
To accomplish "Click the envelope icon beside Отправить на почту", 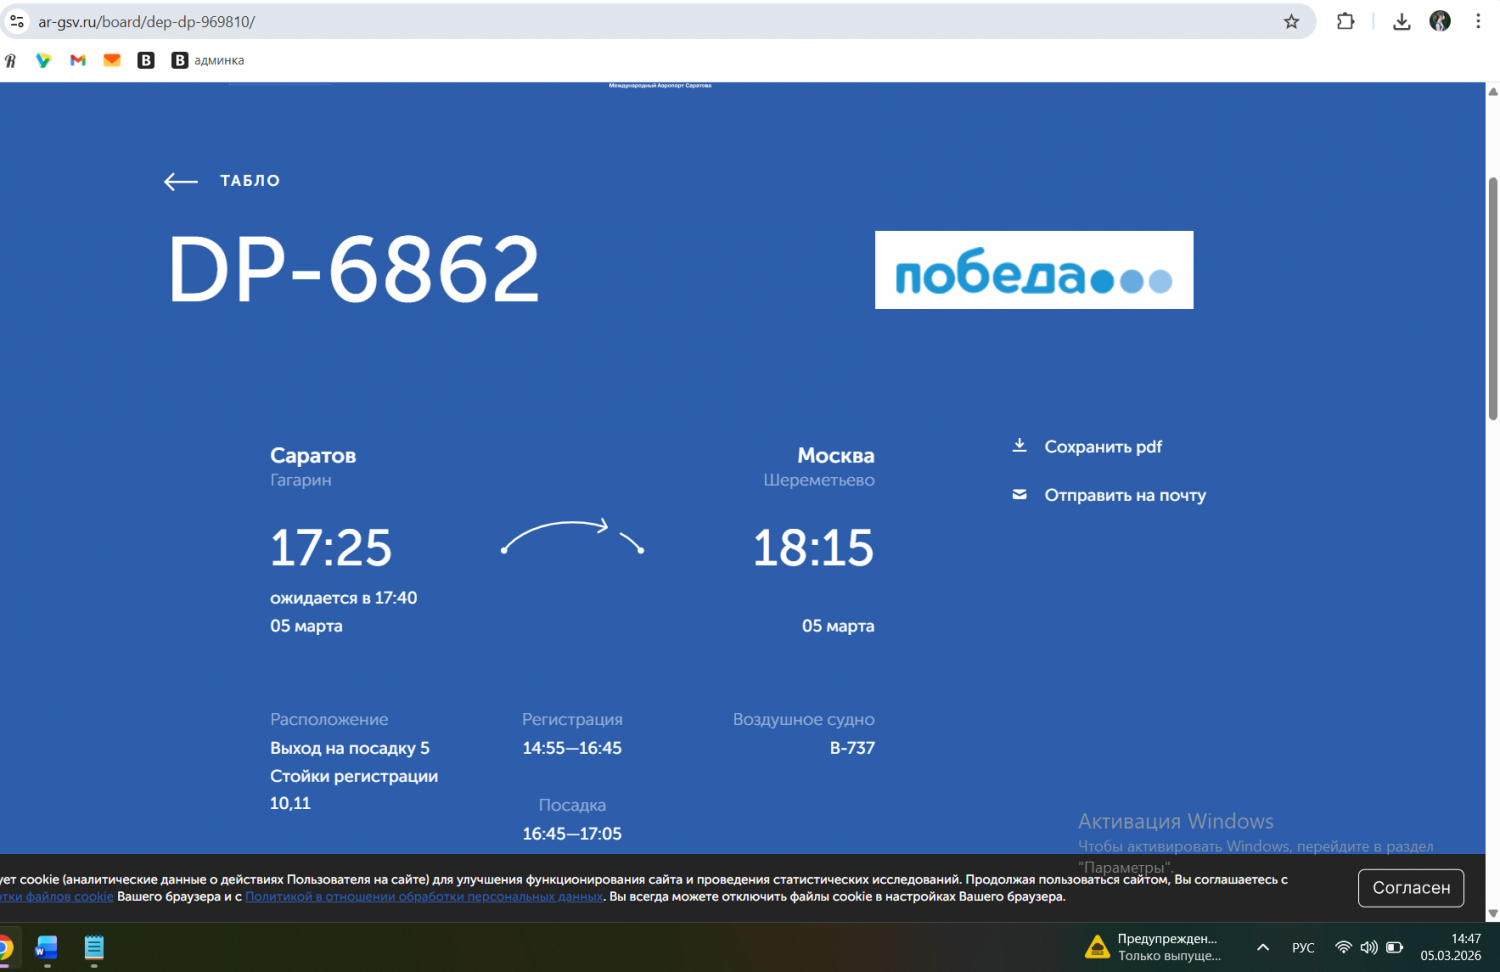I will [1019, 495].
